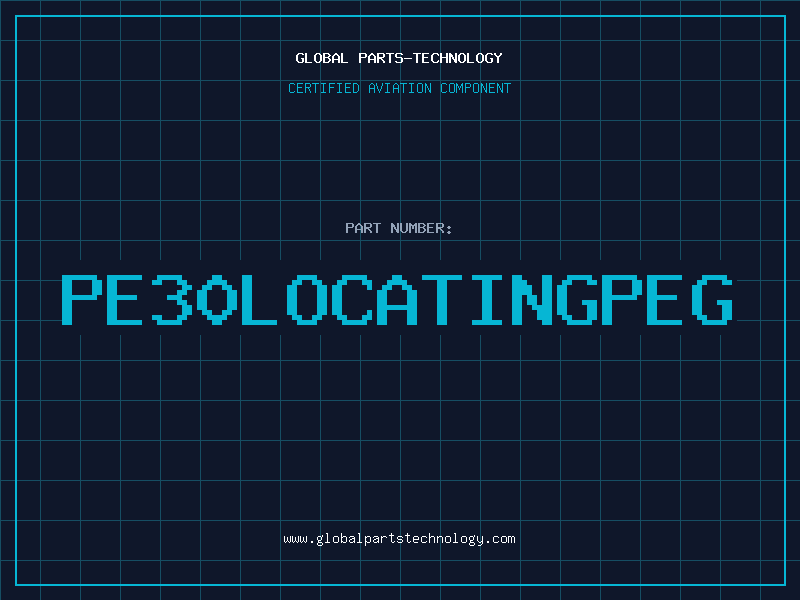The image size is (800, 600).
Task: Click the slashed zero in part number
Action: point(215,298)
